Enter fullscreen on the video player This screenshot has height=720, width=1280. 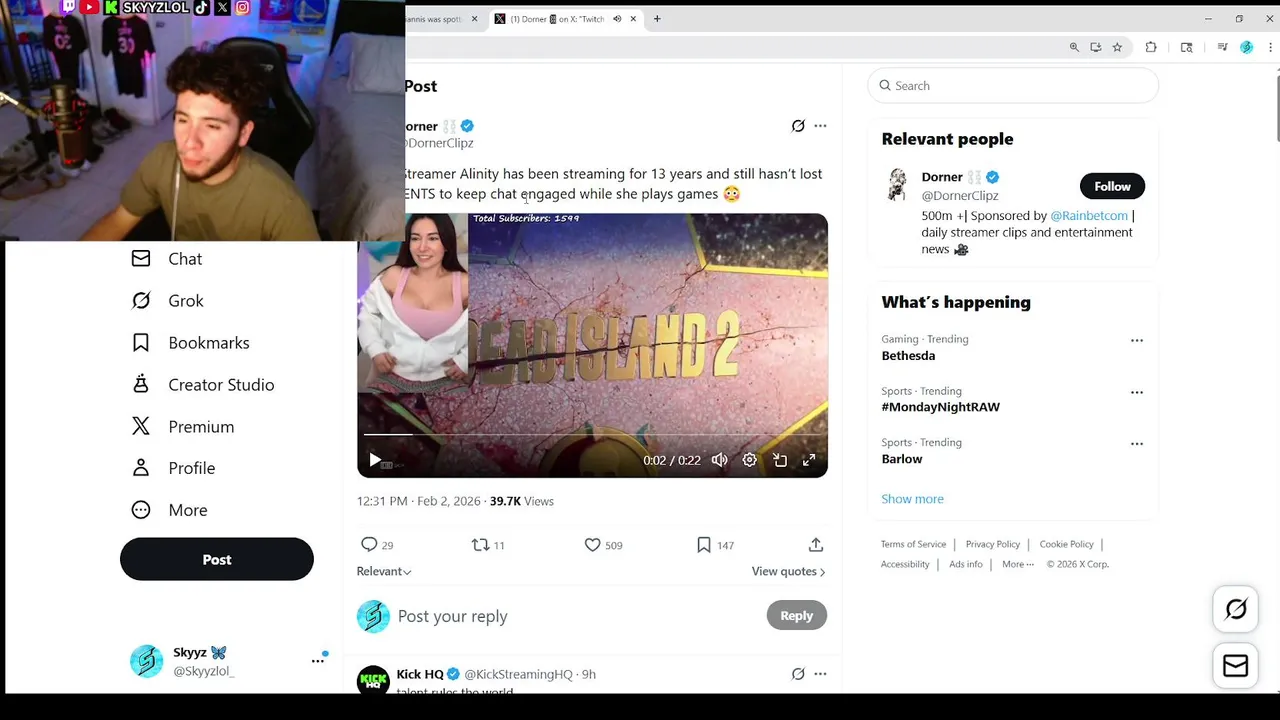coord(809,460)
